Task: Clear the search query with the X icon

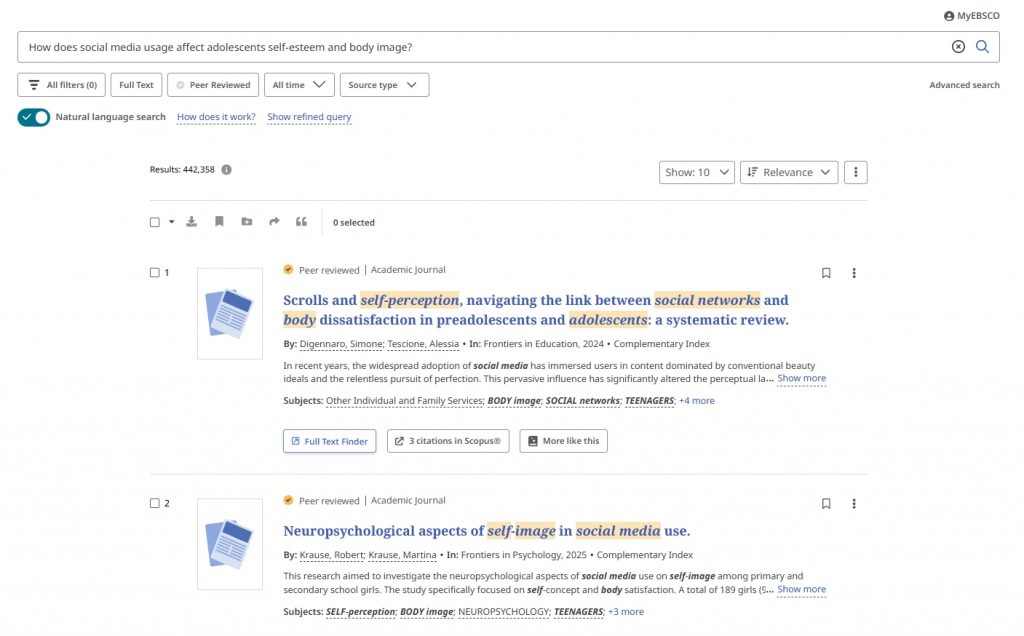Action: (x=958, y=47)
